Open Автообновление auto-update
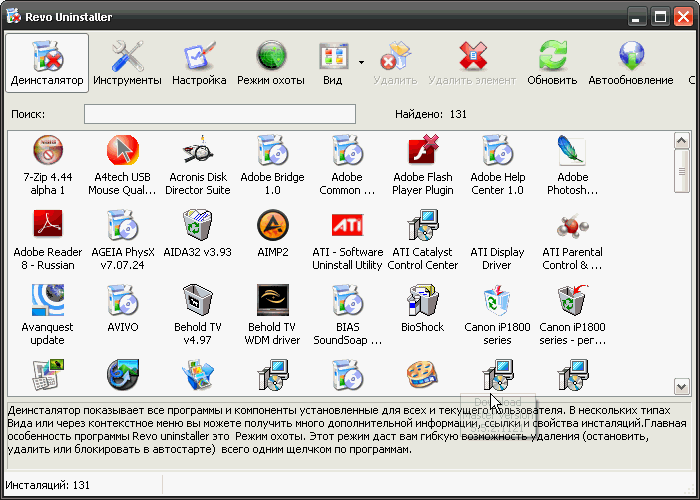The image size is (700, 500). click(631, 63)
